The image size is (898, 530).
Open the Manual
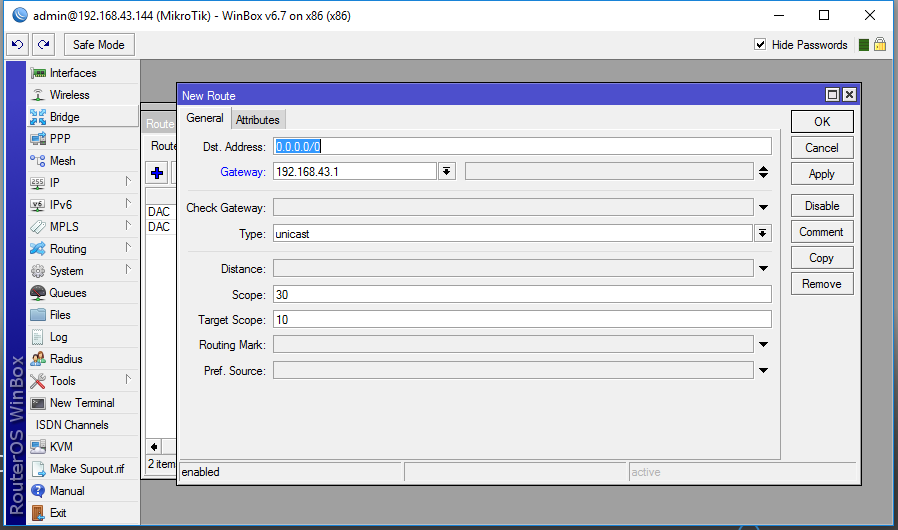(83, 491)
